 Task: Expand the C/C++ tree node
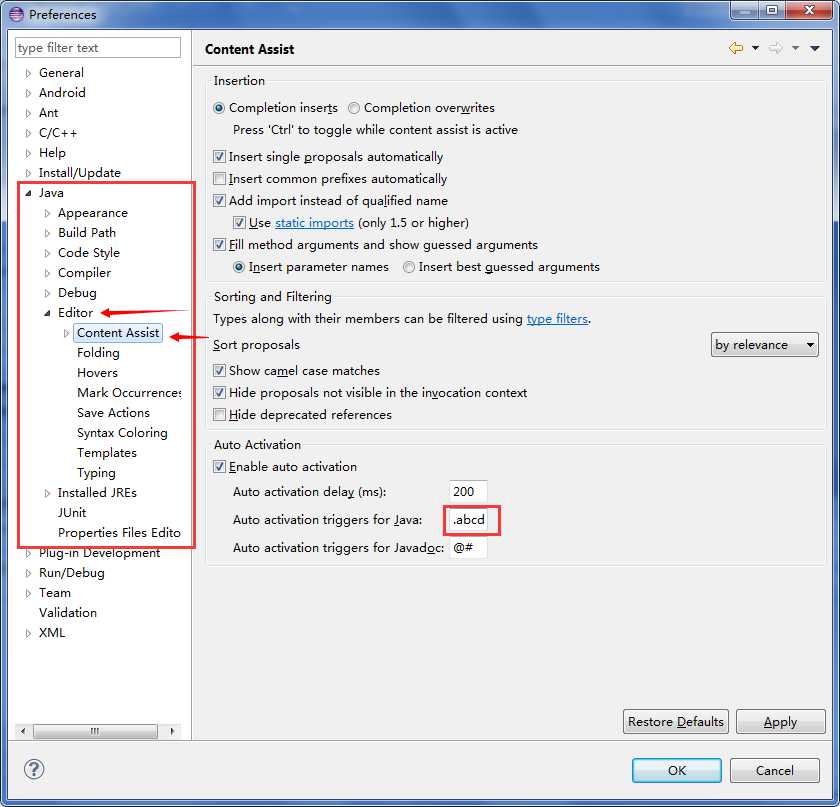(x=28, y=133)
